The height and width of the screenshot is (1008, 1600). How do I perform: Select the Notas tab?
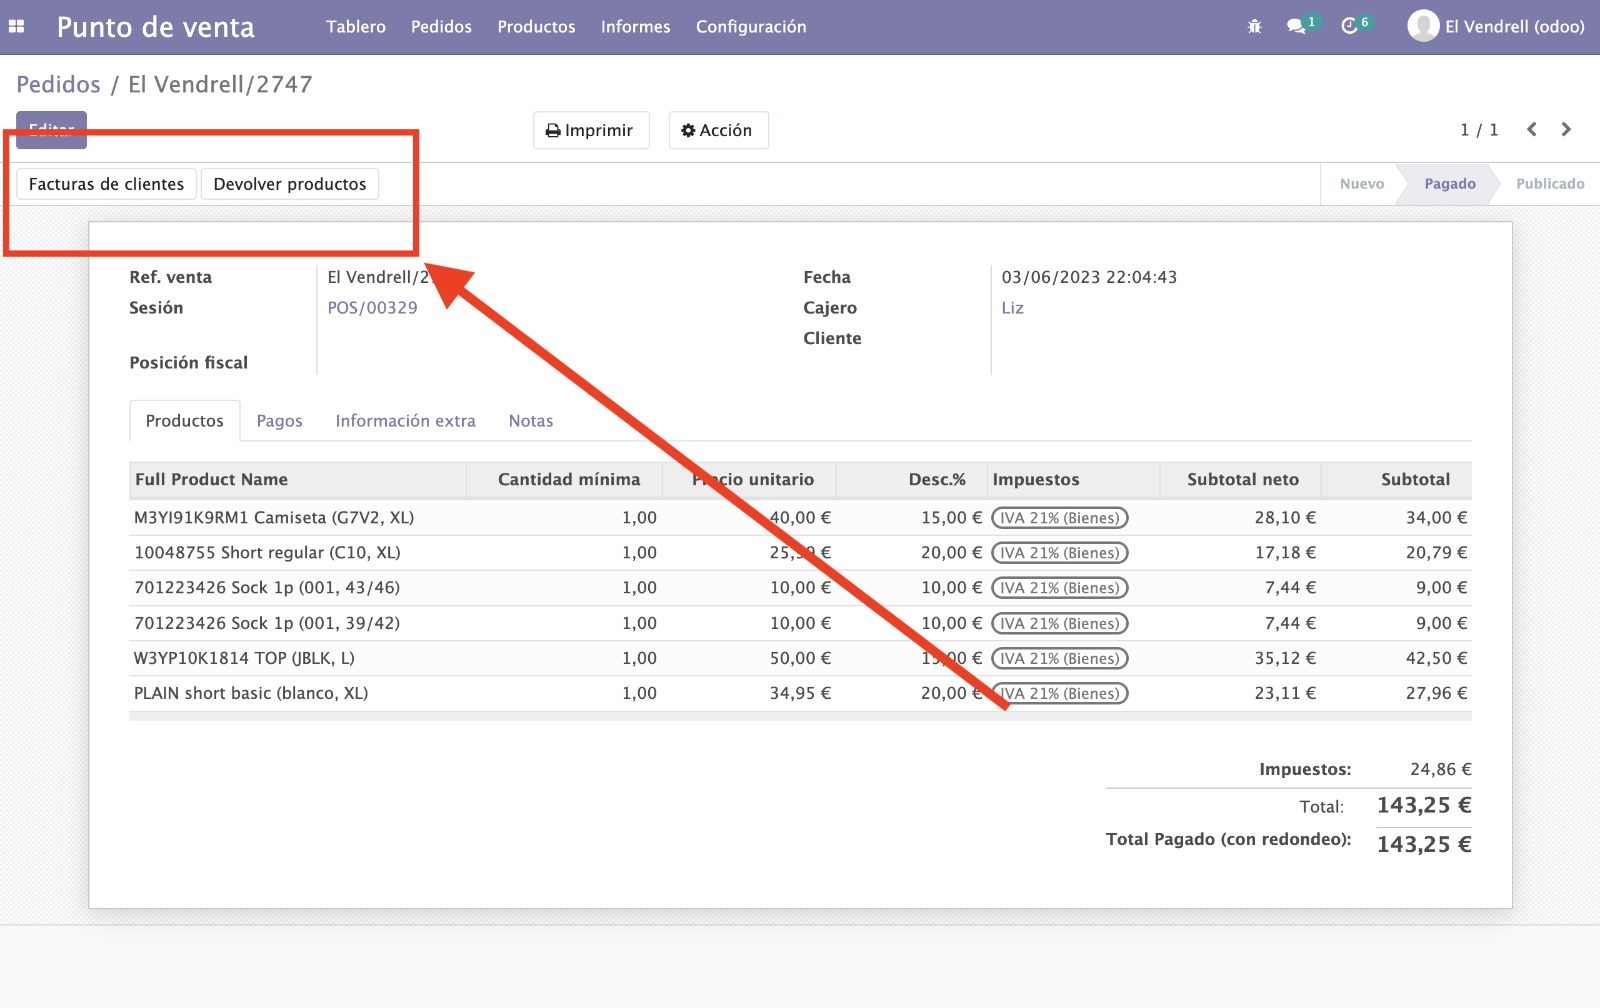click(530, 421)
